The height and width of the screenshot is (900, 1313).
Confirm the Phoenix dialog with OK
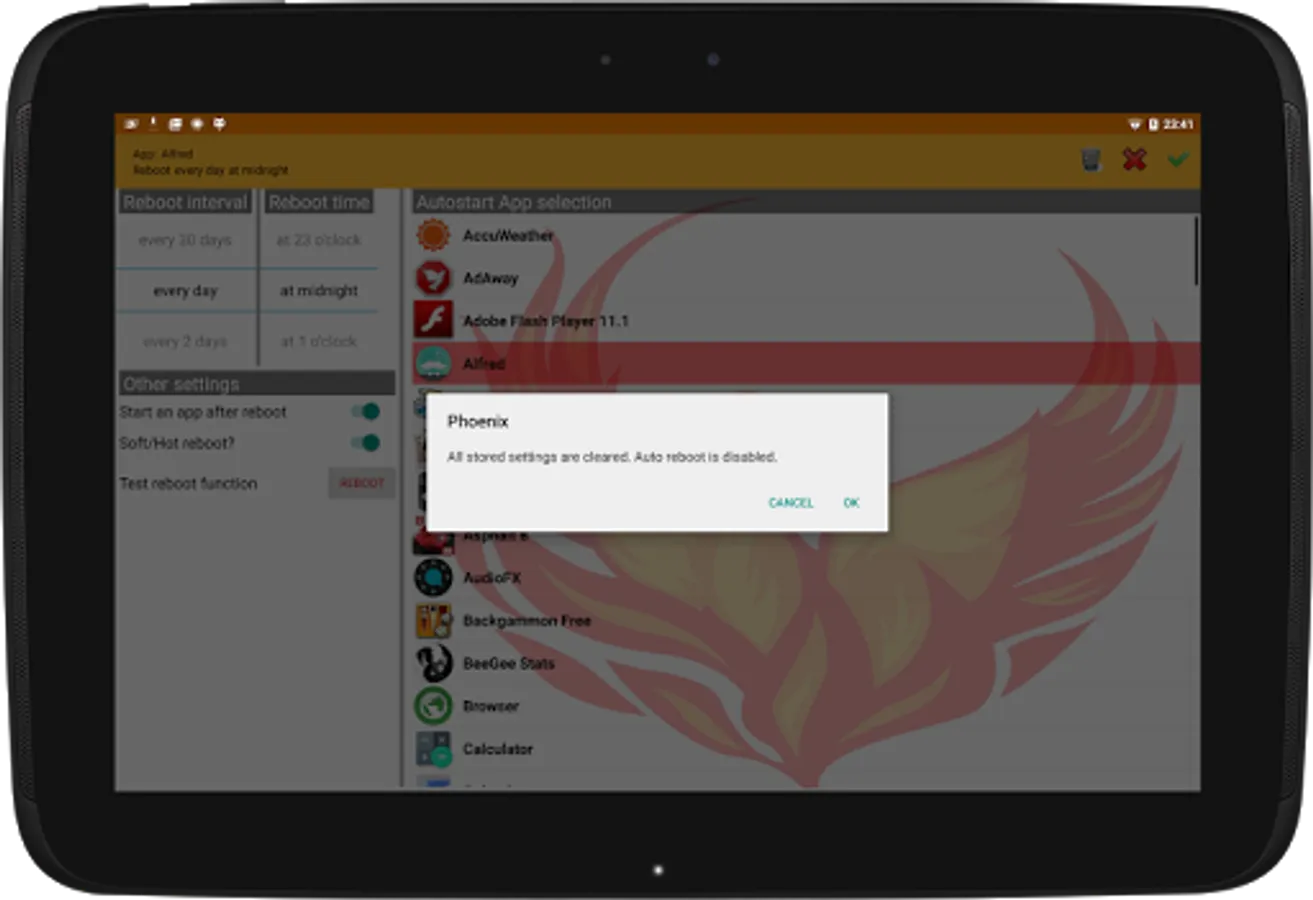point(851,503)
